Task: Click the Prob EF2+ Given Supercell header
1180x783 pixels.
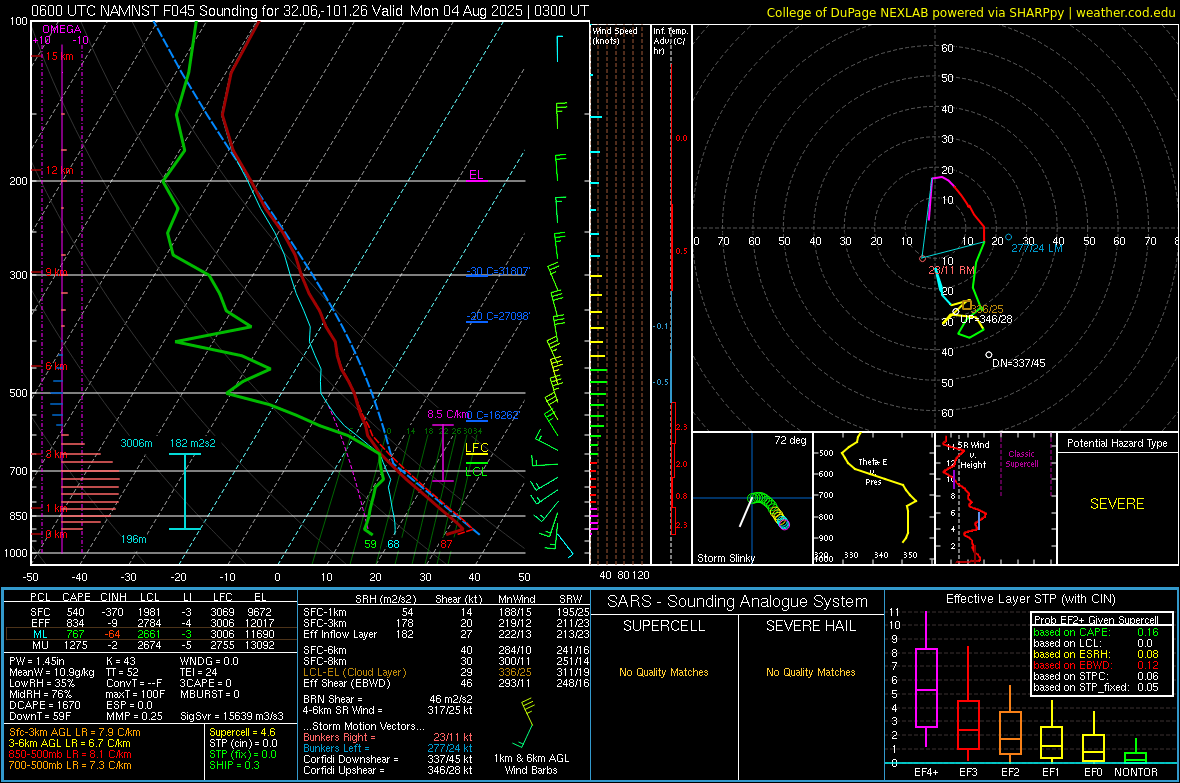Action: (x=1096, y=620)
